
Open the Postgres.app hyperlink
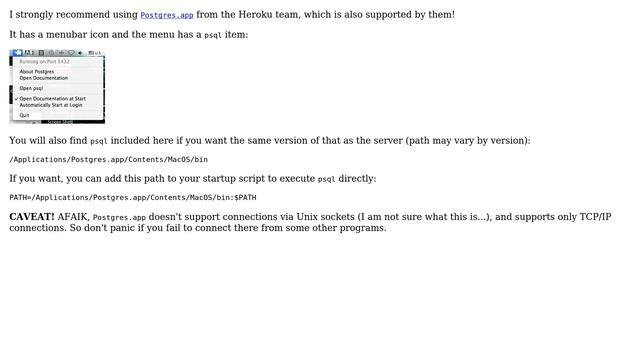(x=167, y=15)
